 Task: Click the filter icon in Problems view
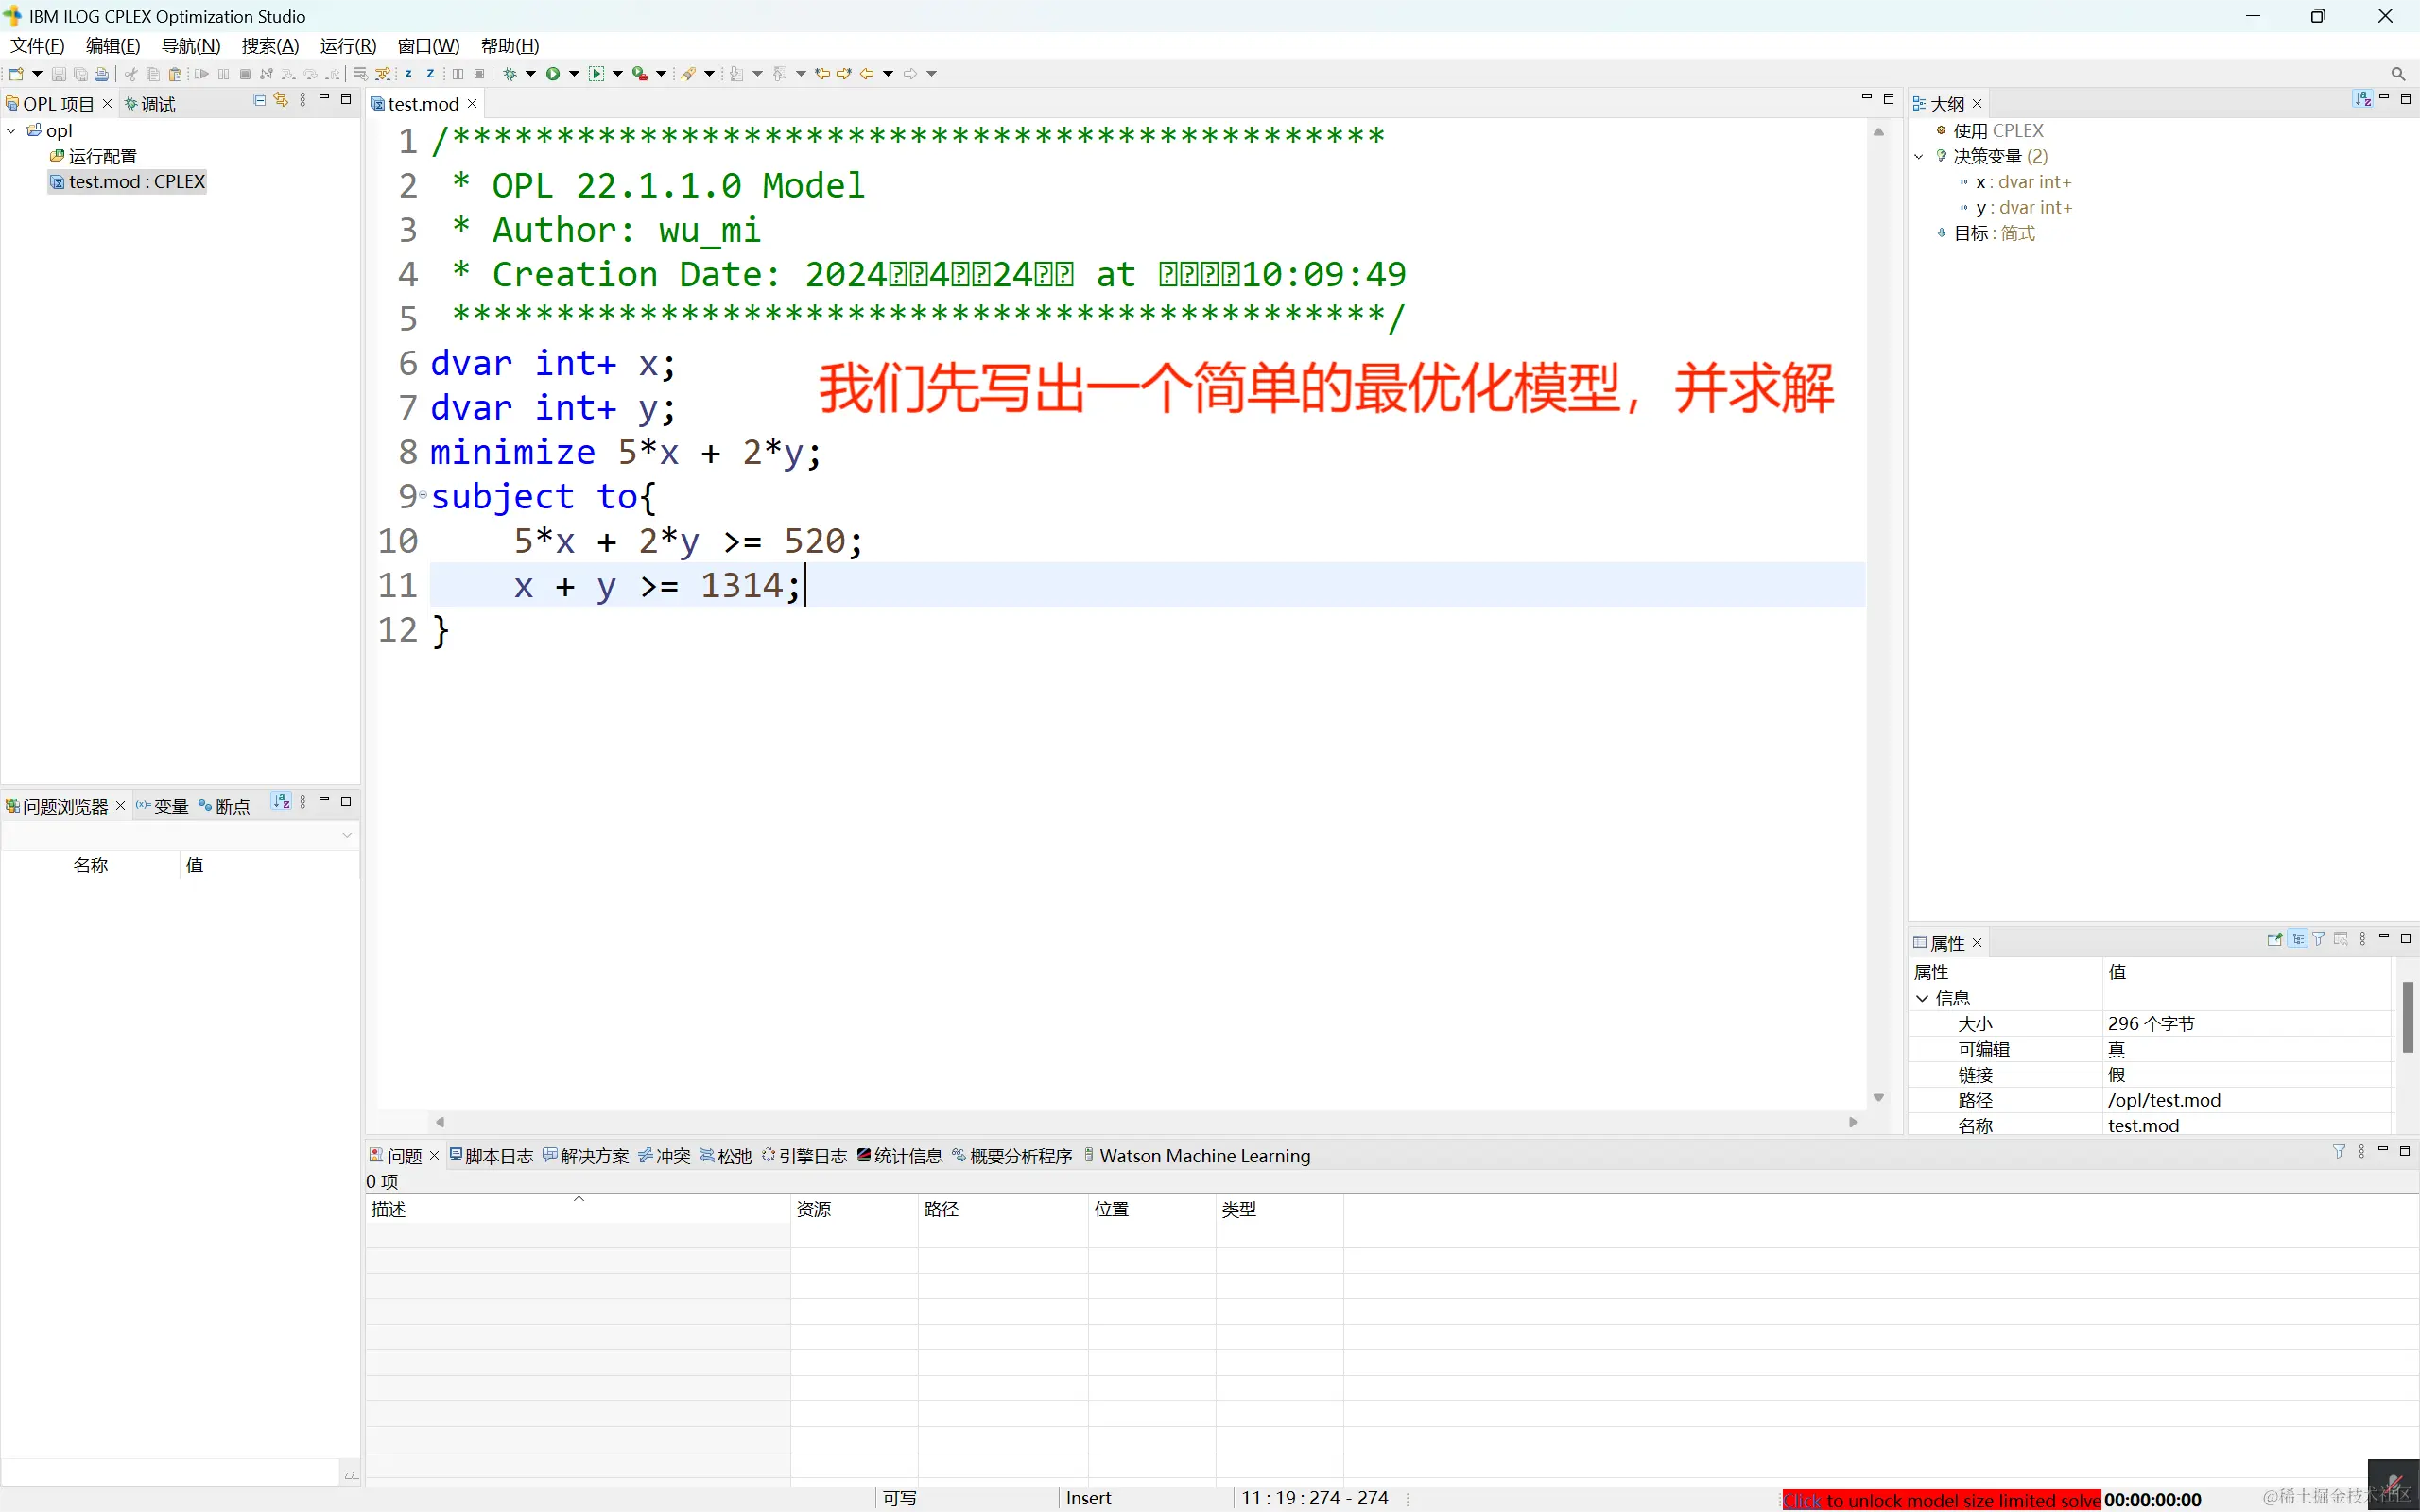2339,1152
